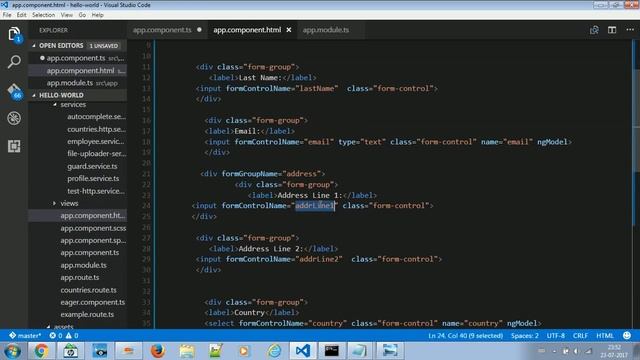The image size is (640, 360).
Task: Click the unsaved dot on app.component.ts tab
Action: click(x=199, y=29)
